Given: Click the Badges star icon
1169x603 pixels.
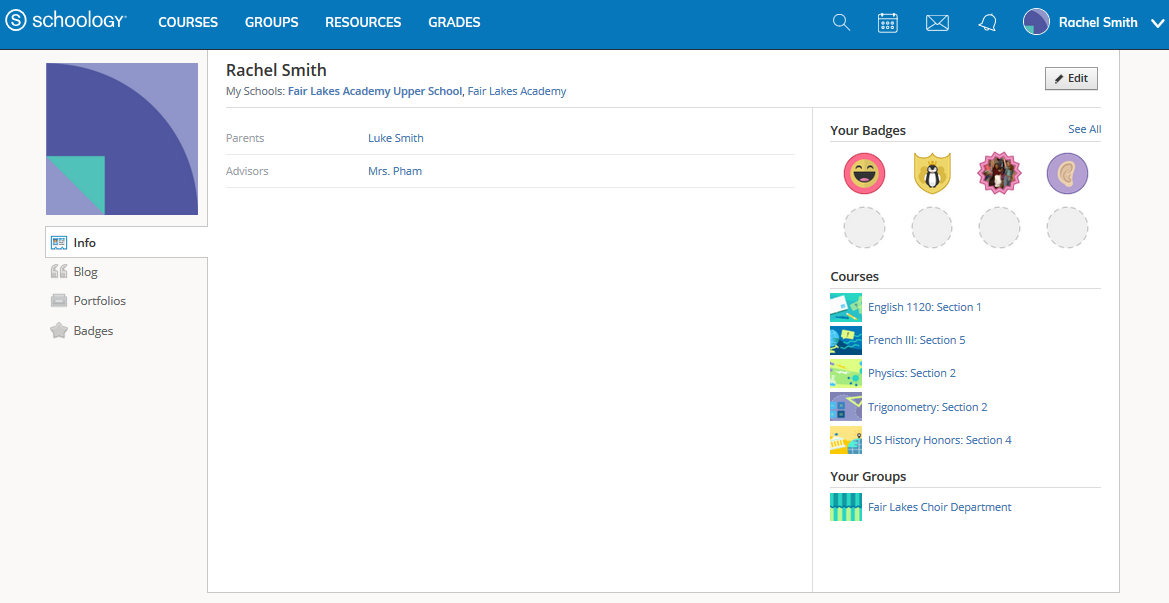Looking at the screenshot, I should pyautogui.click(x=59, y=330).
